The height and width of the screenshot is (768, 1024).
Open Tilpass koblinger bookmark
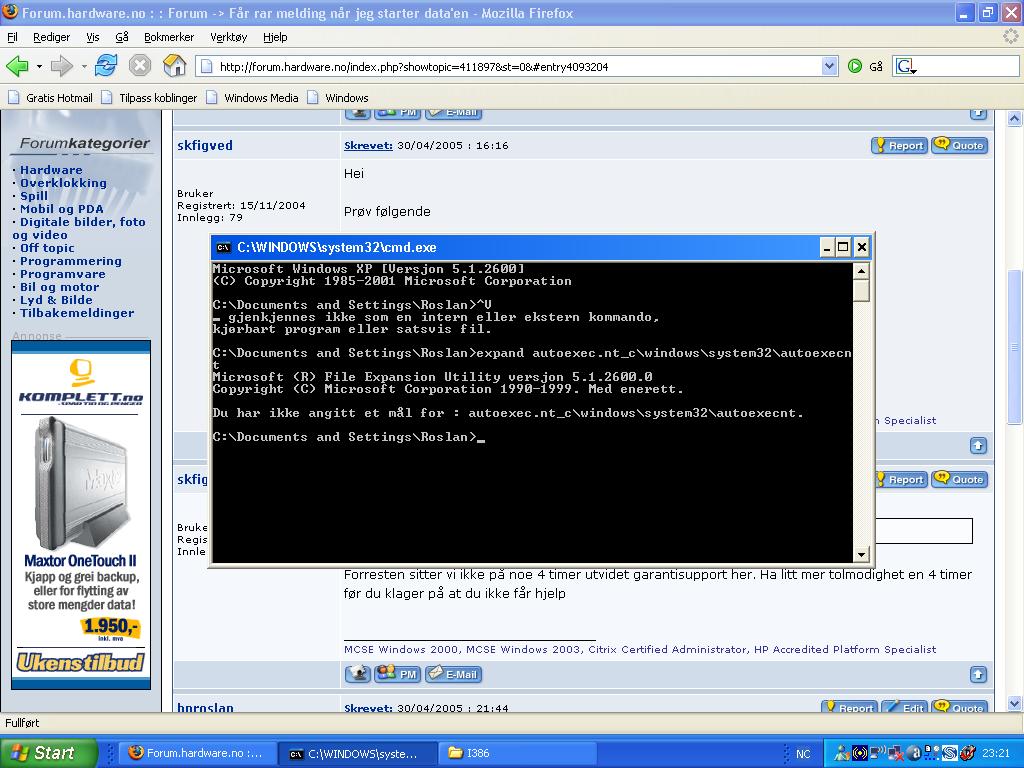tap(150, 98)
